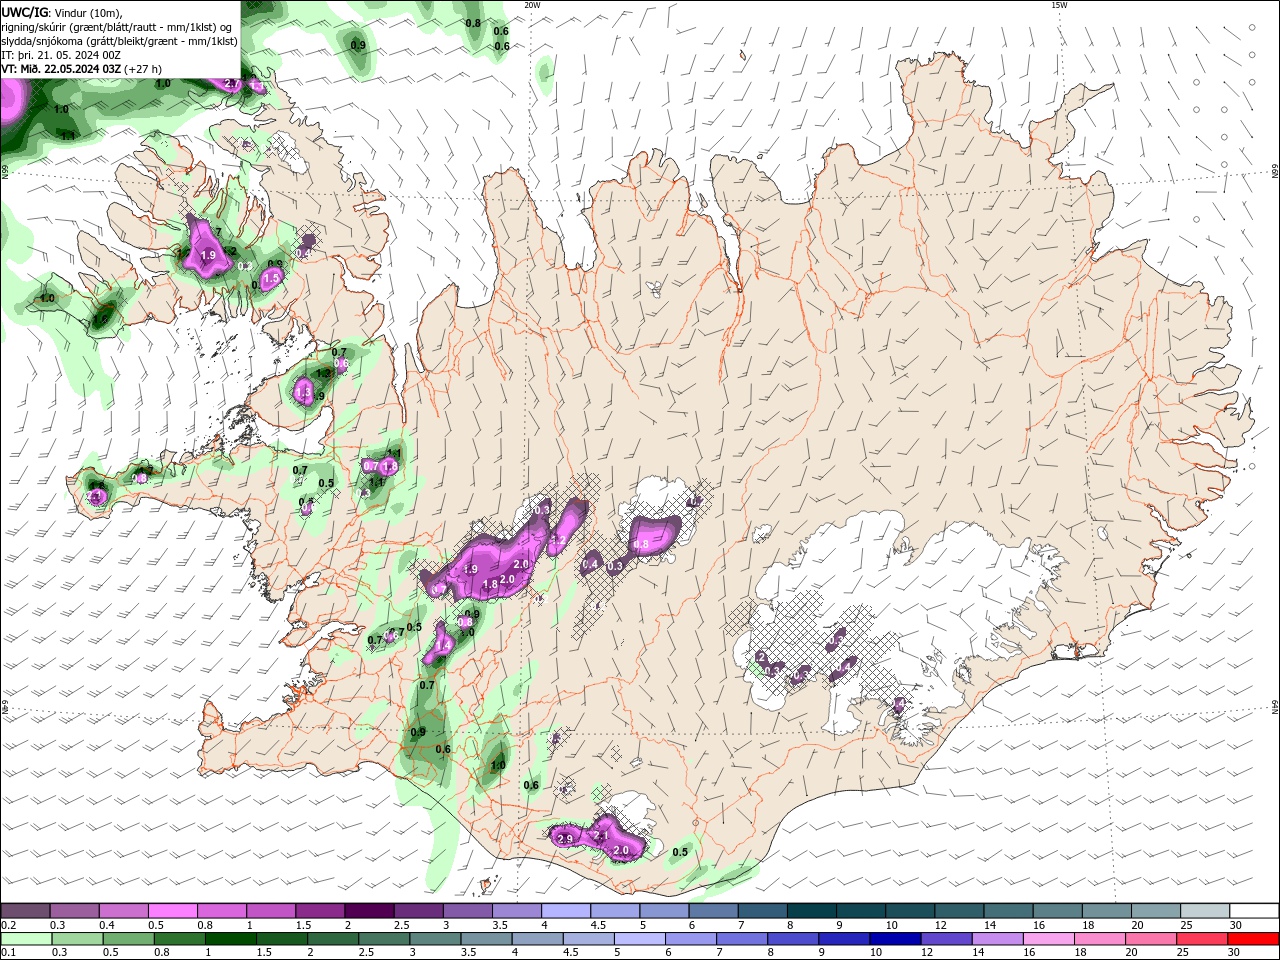This screenshot has width=1280, height=960.
Task: Click the 2.9 snowfall value on the map
Action: tap(565, 838)
